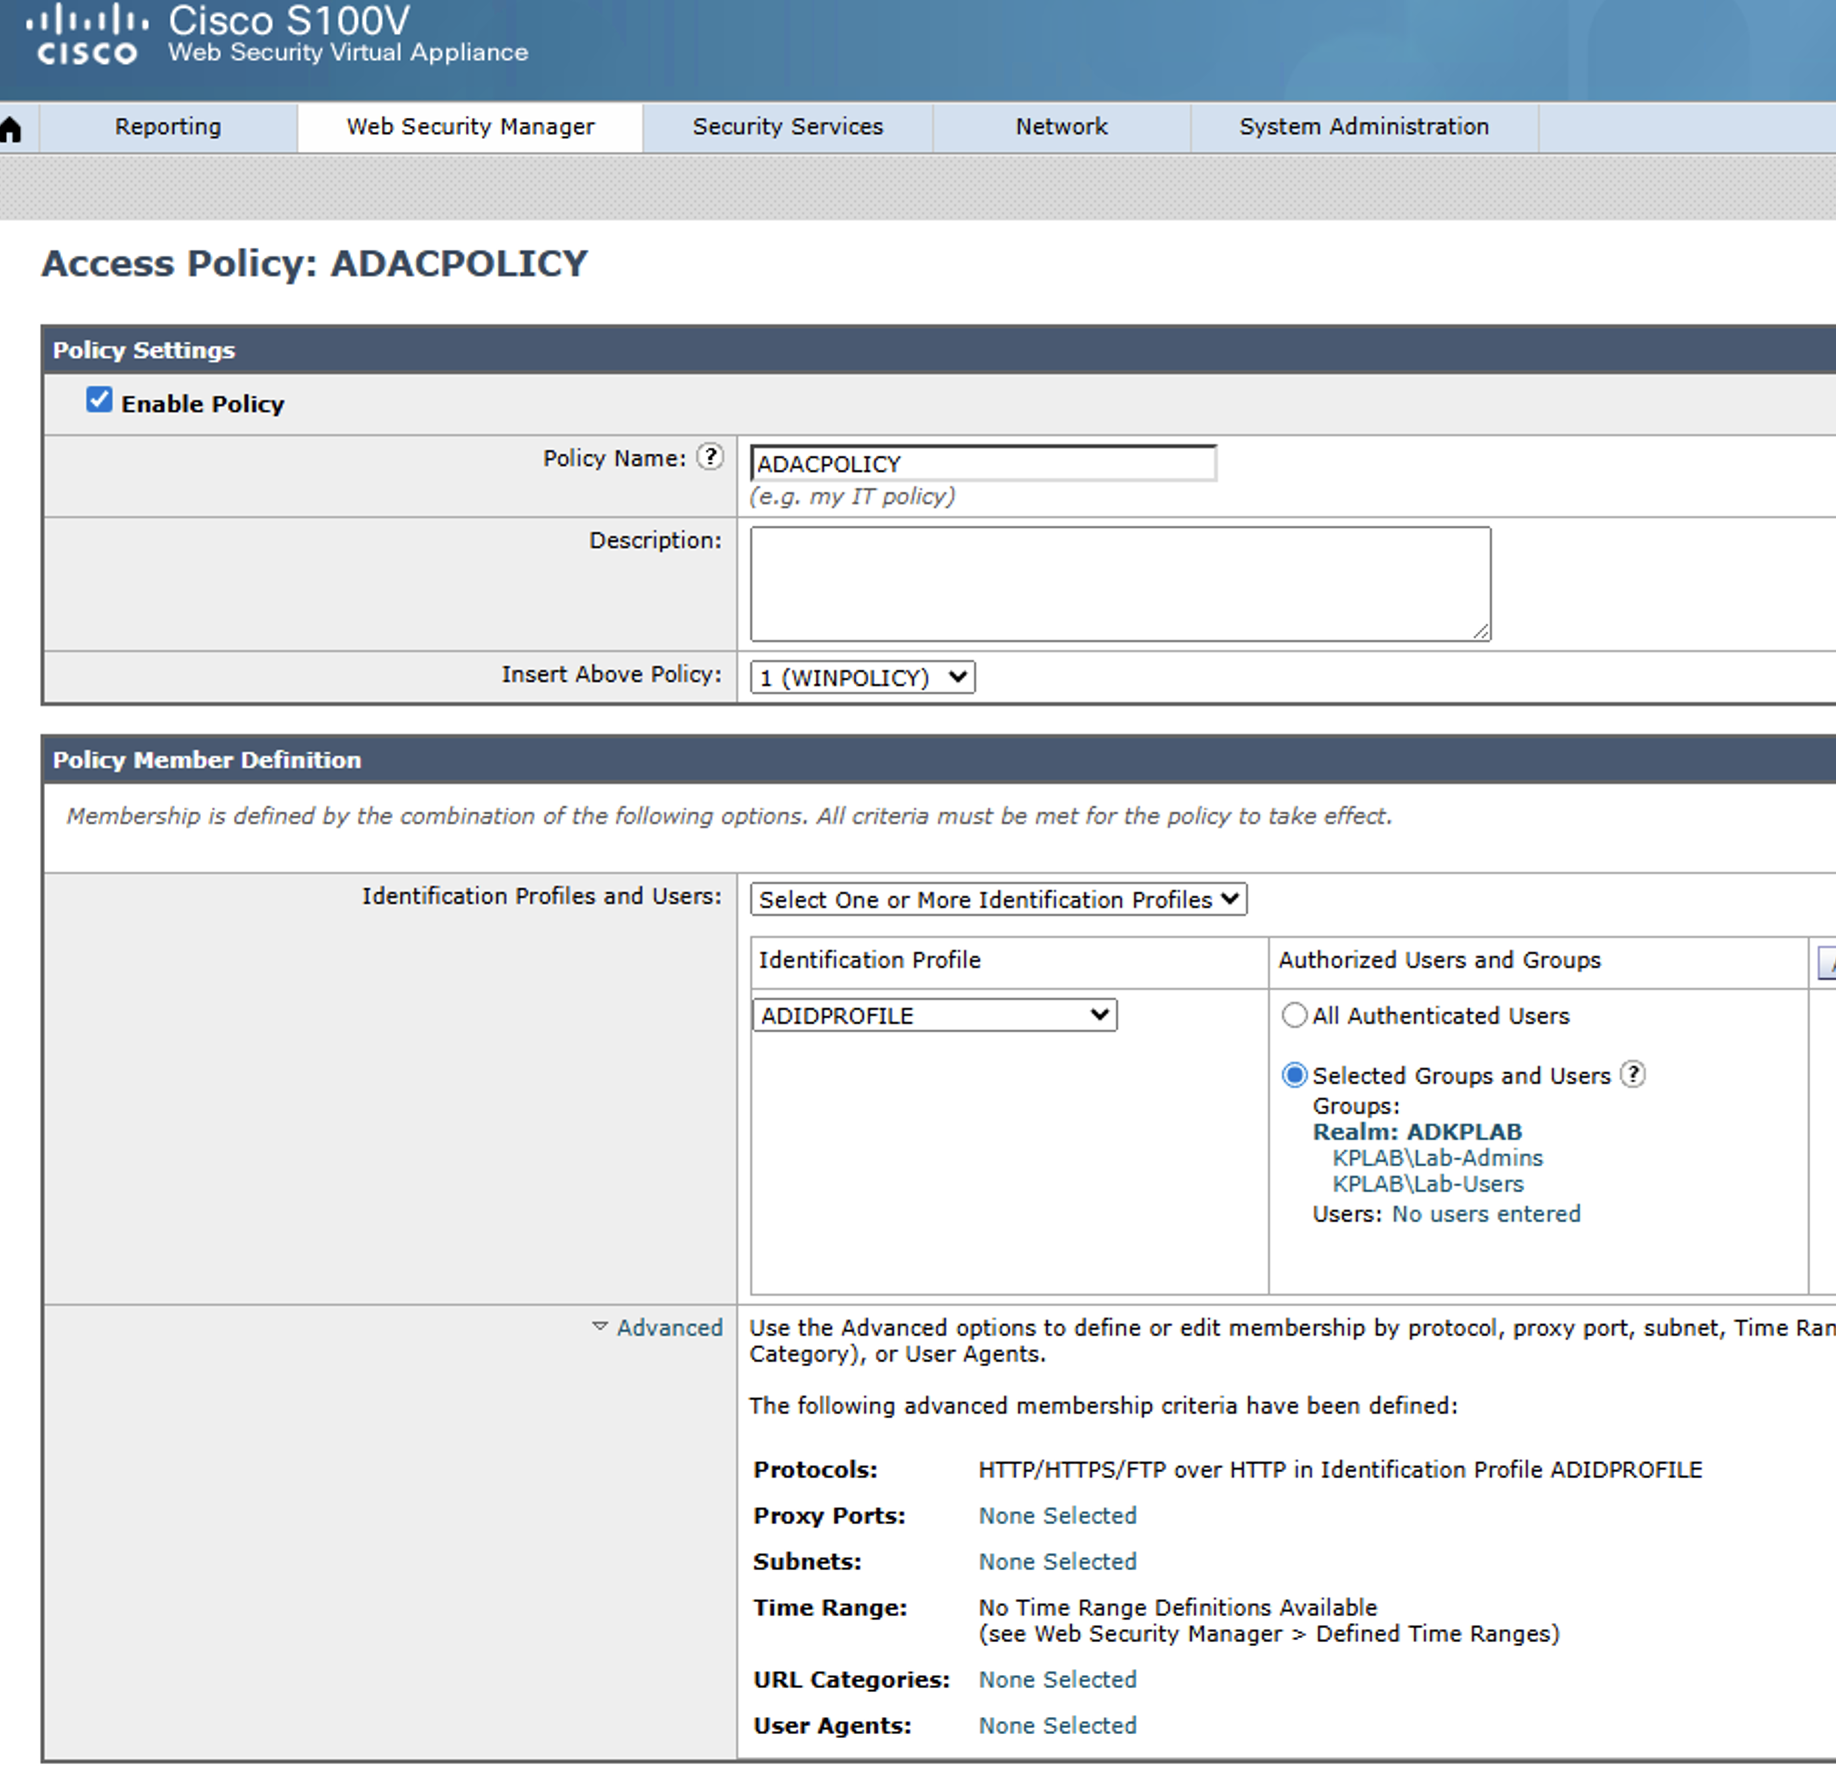The image size is (1836, 1770).
Task: Click the add profile row icon in the table header
Action: point(1828,961)
